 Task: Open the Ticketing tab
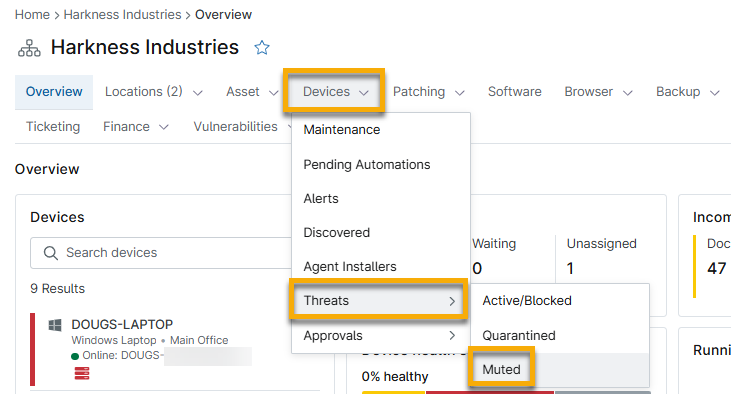coord(53,127)
